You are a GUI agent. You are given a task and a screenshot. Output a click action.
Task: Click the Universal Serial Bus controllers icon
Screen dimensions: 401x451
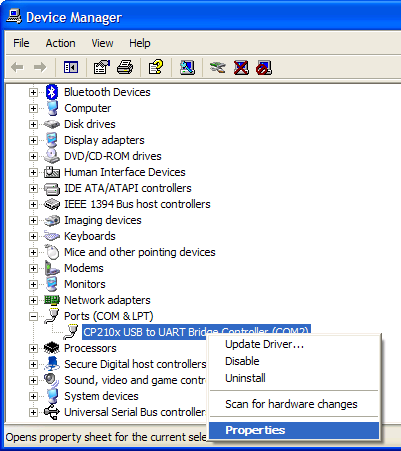(52, 412)
